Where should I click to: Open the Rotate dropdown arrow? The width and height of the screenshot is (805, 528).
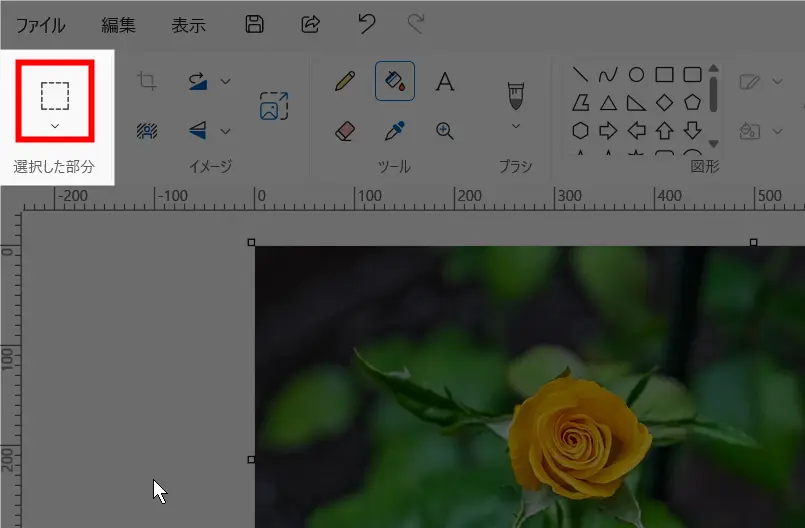(x=225, y=81)
